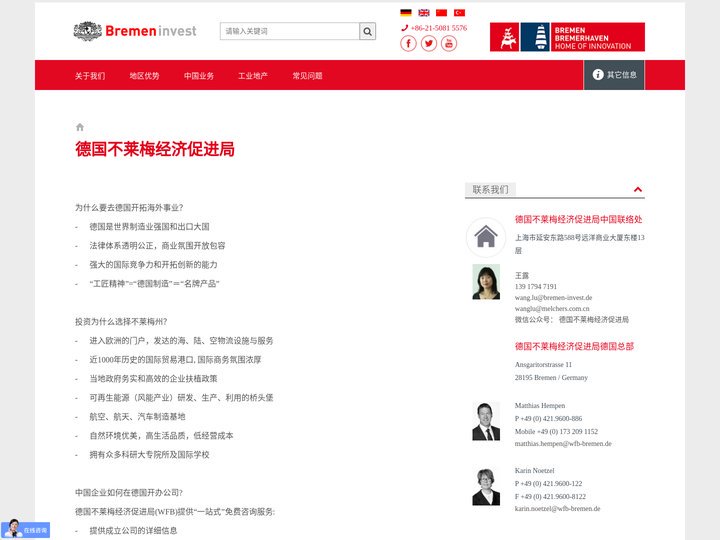Click Mobile +49 (0) 173 209 1152
Image resolution: width=720 pixels, height=540 pixels.
pos(557,432)
